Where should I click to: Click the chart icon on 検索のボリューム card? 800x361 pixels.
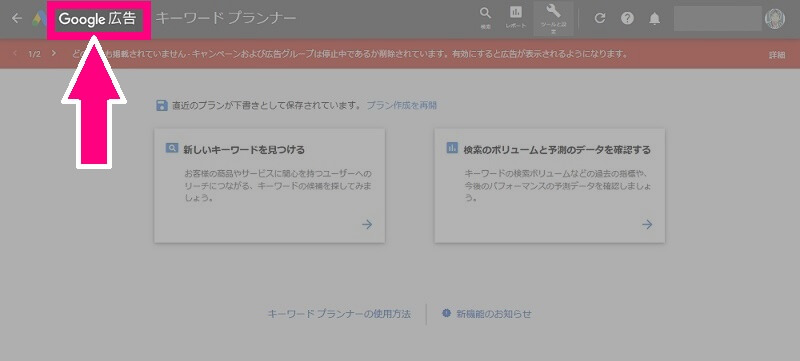(452, 148)
